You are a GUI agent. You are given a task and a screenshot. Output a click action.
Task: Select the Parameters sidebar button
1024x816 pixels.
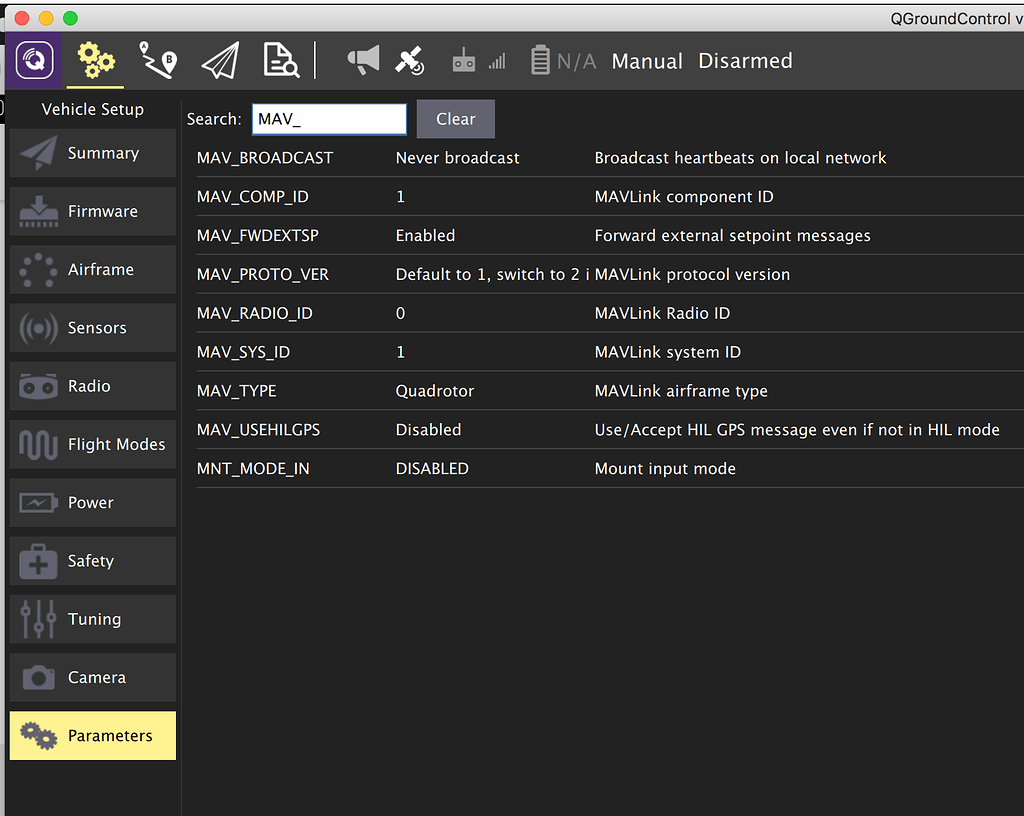tap(93, 735)
